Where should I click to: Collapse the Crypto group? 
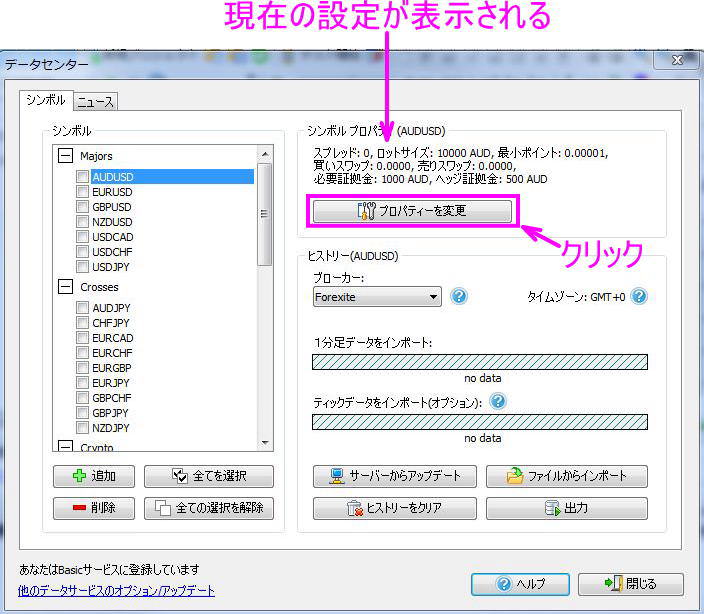pyautogui.click(x=66, y=446)
